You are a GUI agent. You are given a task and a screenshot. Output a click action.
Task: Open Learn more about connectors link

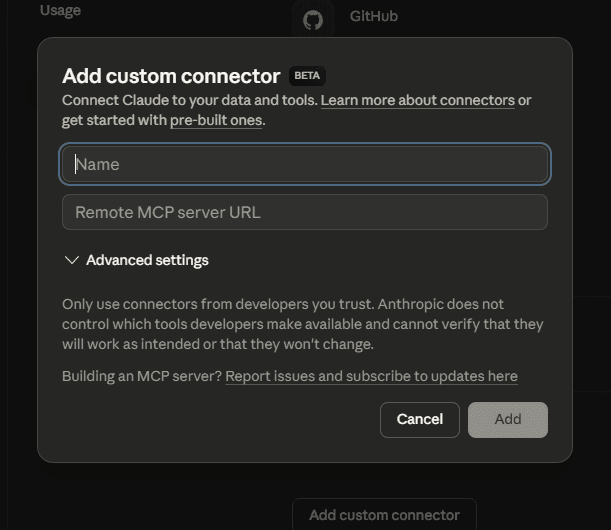point(417,100)
